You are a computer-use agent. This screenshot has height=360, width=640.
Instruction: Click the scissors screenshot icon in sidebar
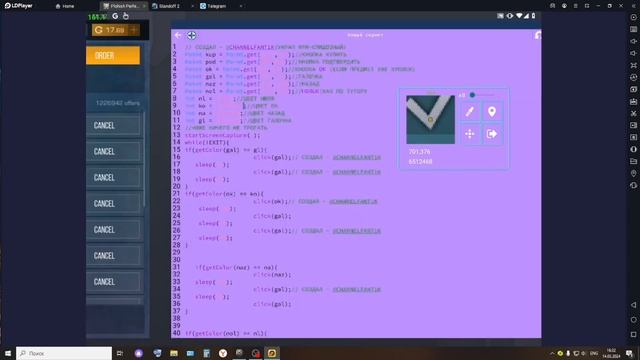click(x=633, y=113)
